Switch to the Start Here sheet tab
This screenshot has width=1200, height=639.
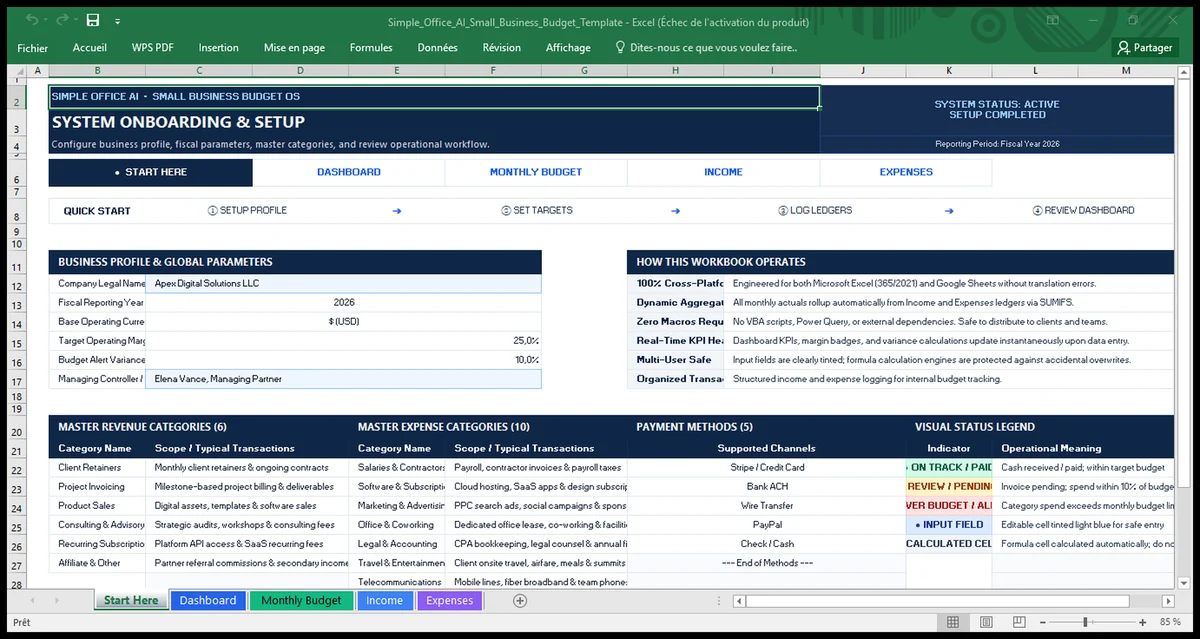click(x=131, y=600)
